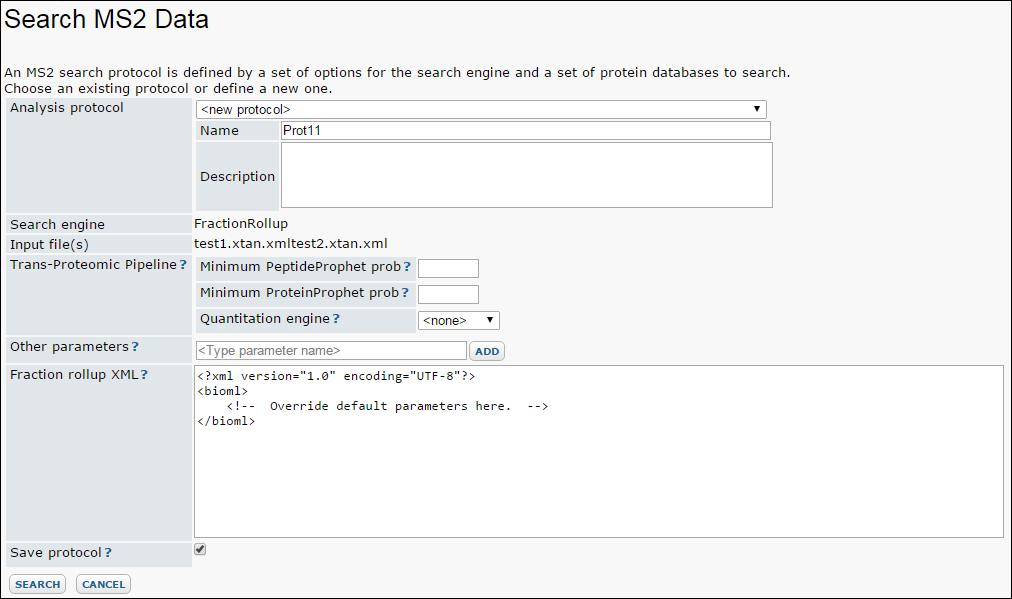Open the Quantitation engine dropdown
1012x599 pixels.
(458, 320)
